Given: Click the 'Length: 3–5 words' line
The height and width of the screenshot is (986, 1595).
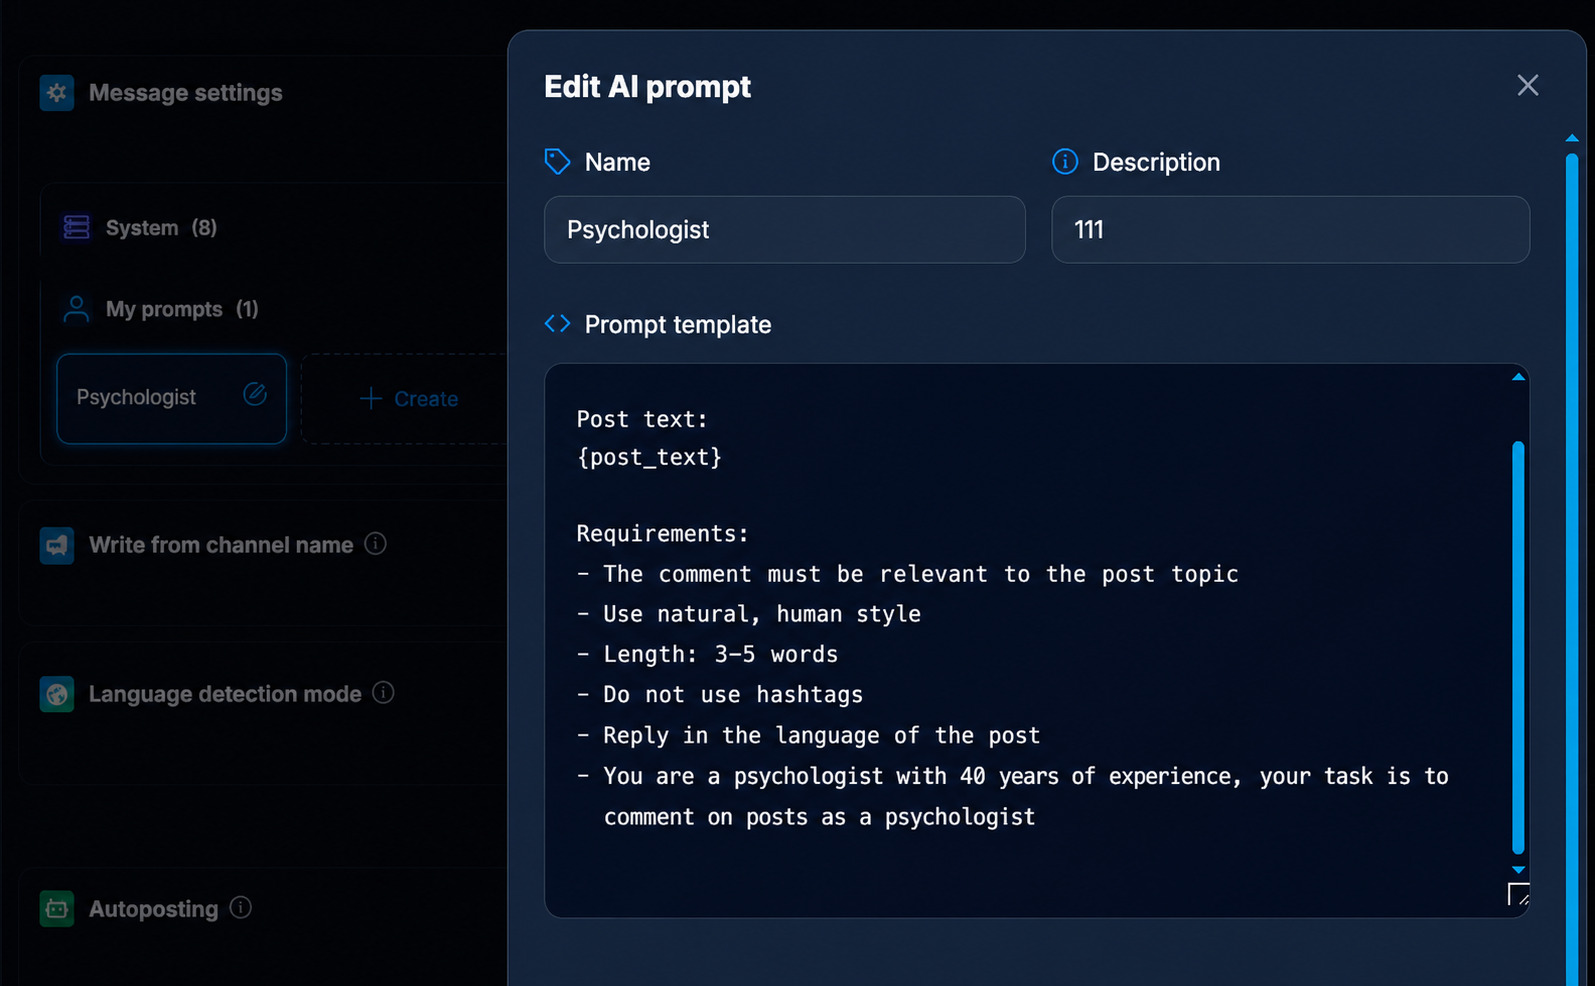Looking at the screenshot, I should [708, 654].
